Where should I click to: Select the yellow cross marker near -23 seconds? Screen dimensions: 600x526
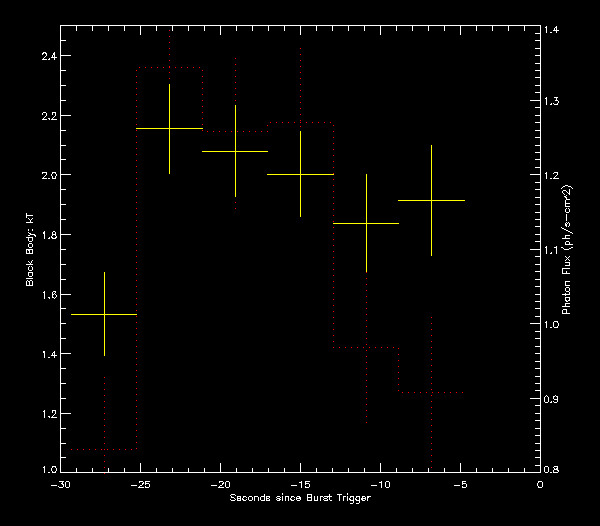point(169,129)
